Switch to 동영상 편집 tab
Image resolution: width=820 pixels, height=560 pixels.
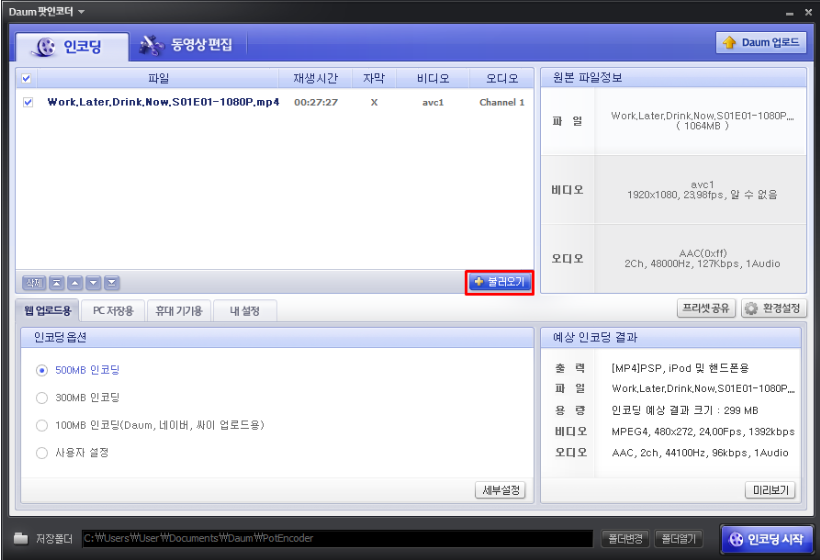click(x=186, y=45)
